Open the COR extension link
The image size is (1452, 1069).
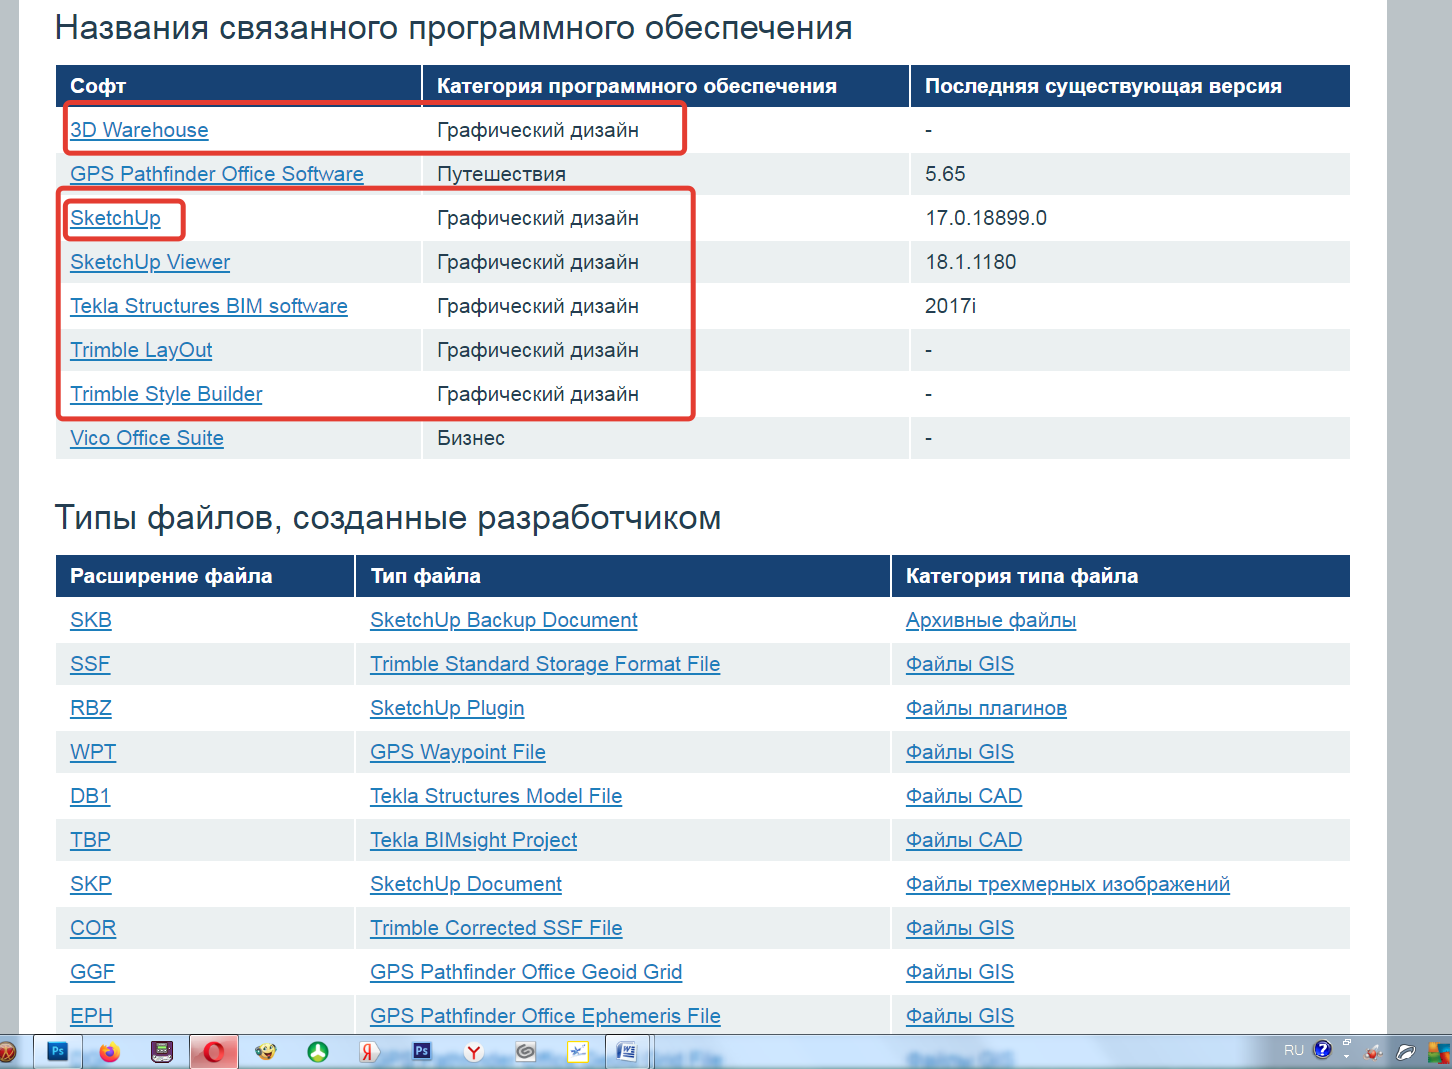(x=93, y=928)
